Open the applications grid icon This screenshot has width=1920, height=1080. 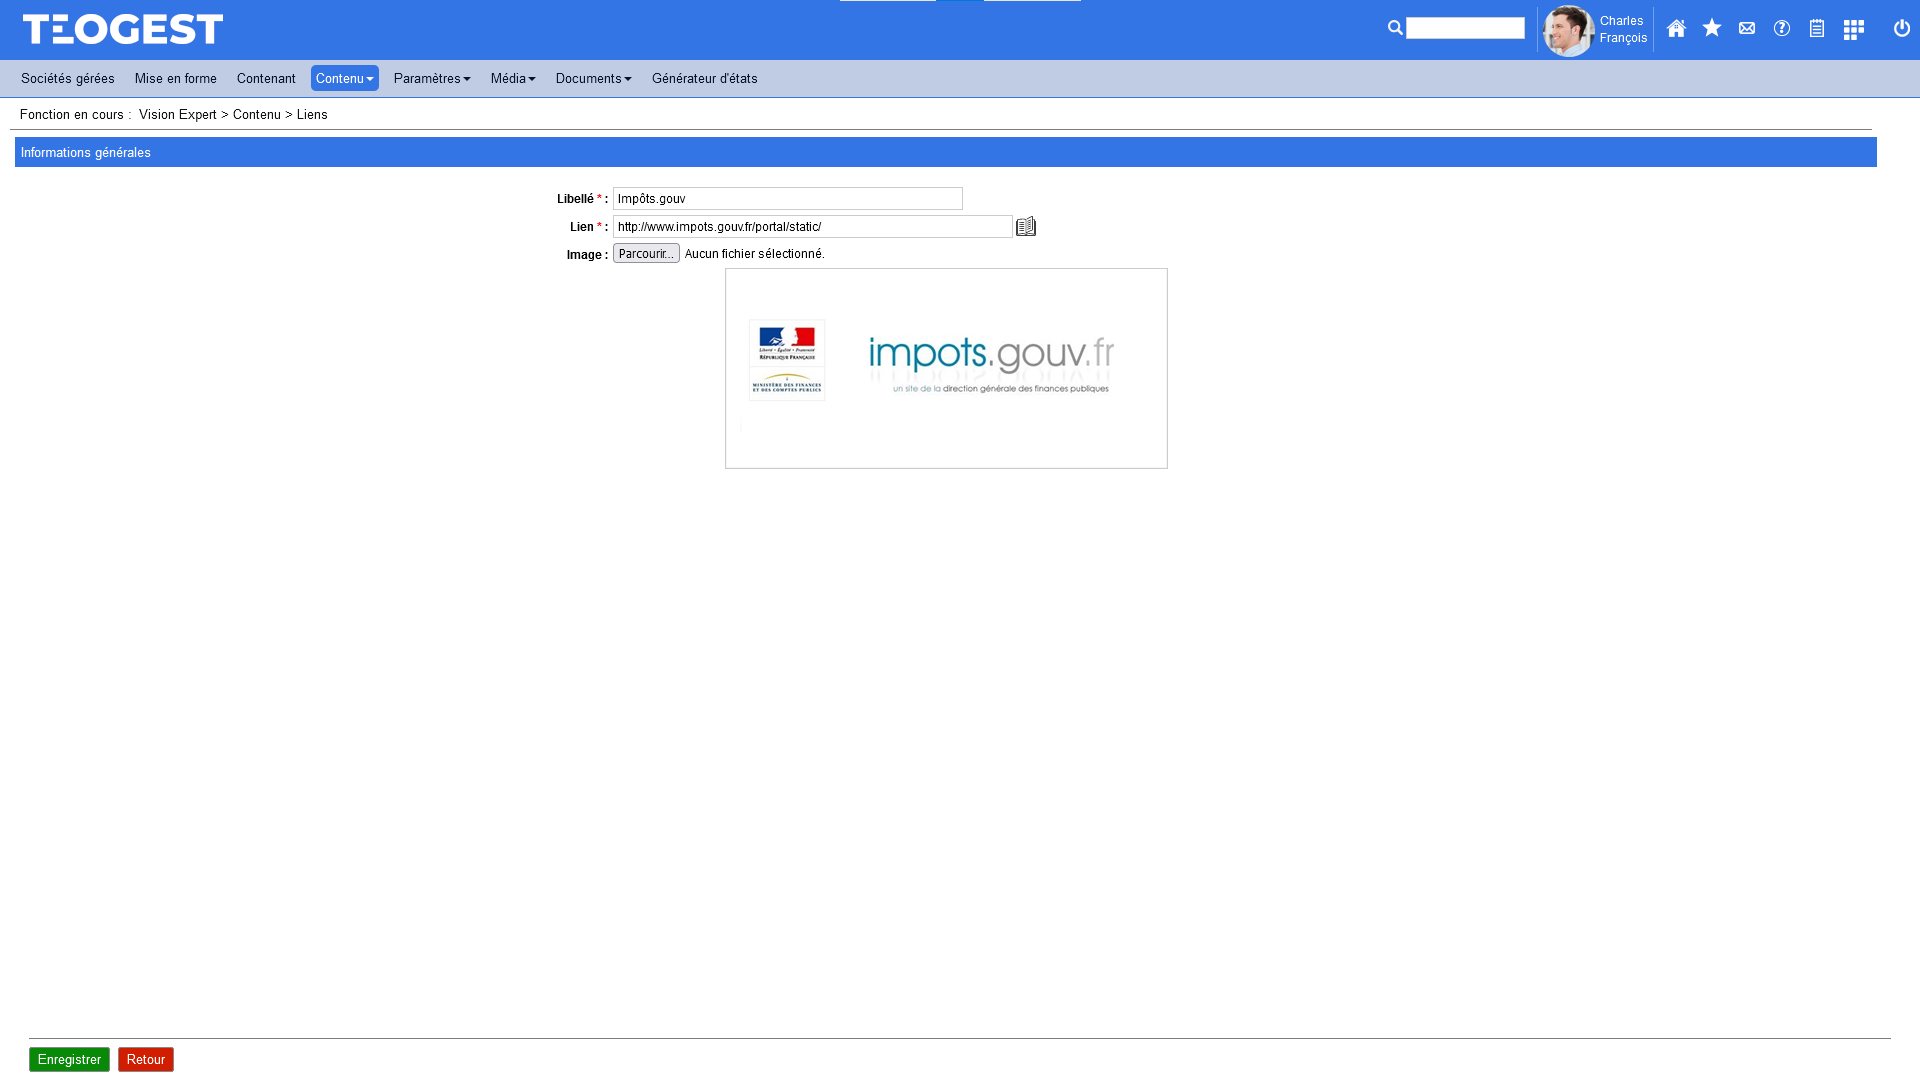1853,30
